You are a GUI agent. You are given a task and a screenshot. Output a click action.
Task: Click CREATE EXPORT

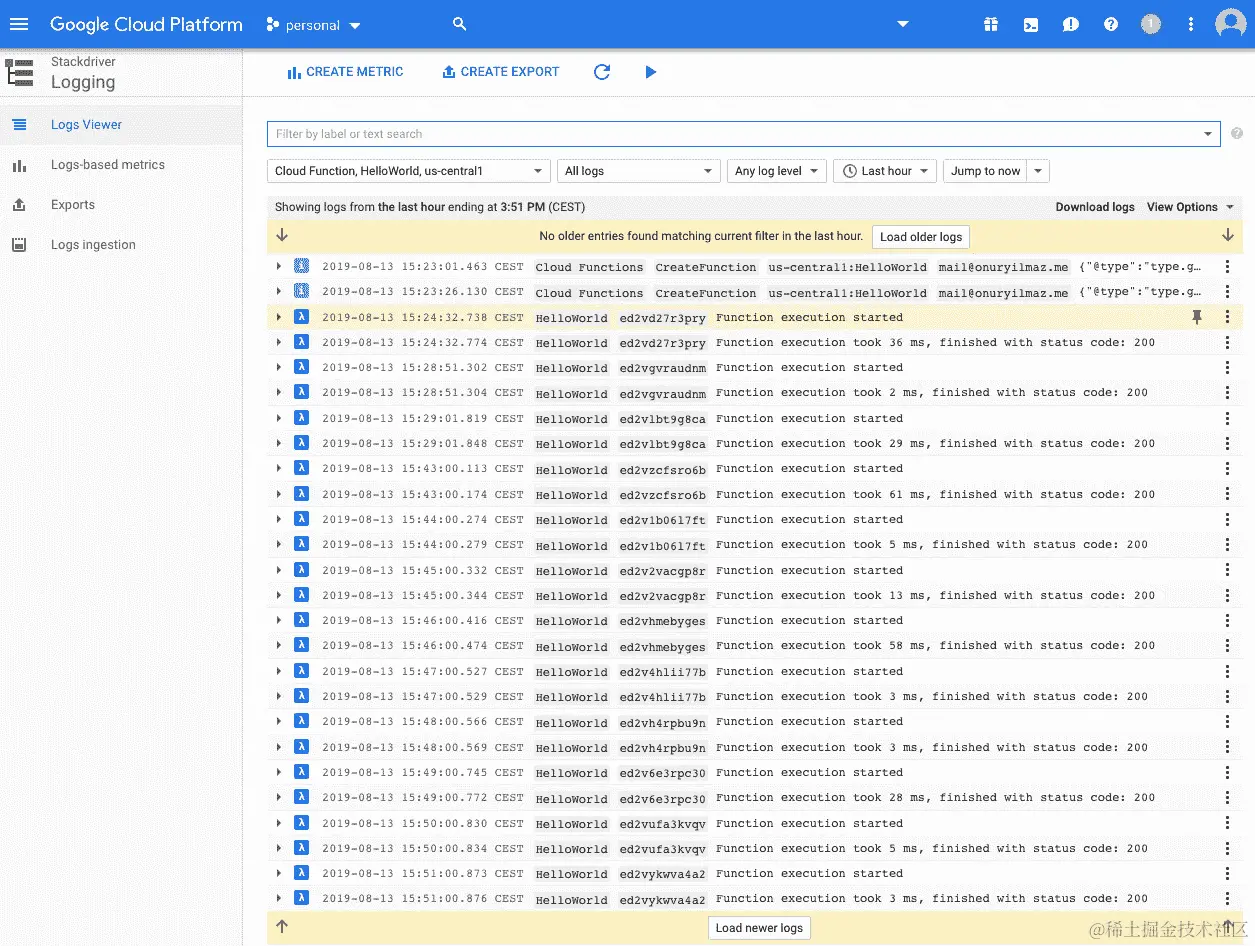click(501, 72)
